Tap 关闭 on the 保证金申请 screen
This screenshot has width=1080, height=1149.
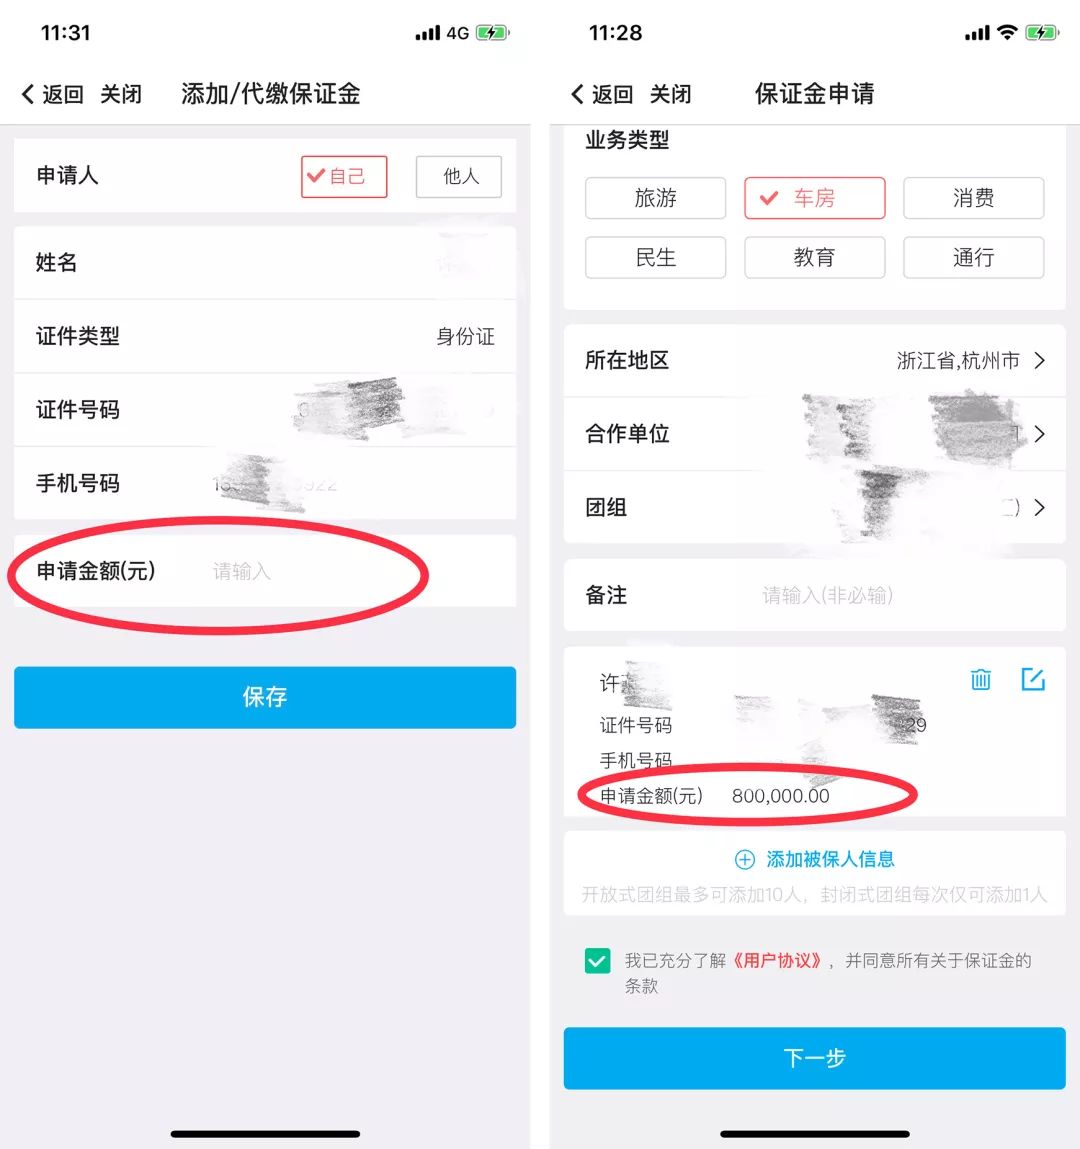pyautogui.click(x=670, y=94)
